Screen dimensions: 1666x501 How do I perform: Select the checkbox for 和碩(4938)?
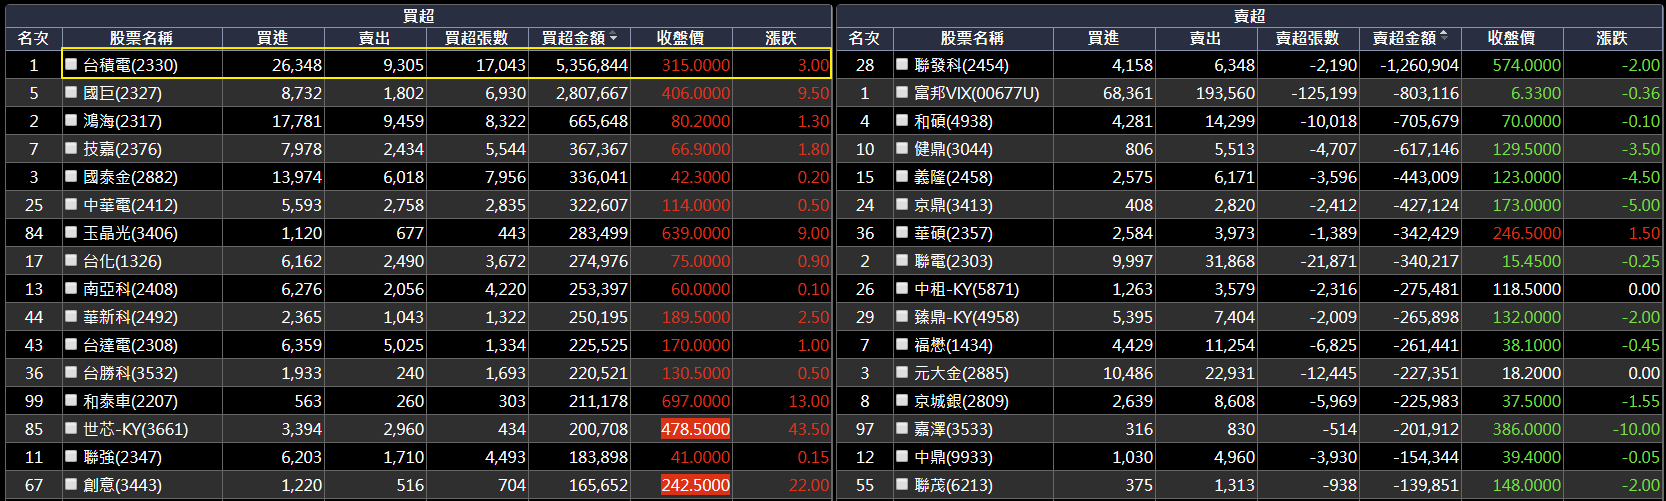point(902,120)
